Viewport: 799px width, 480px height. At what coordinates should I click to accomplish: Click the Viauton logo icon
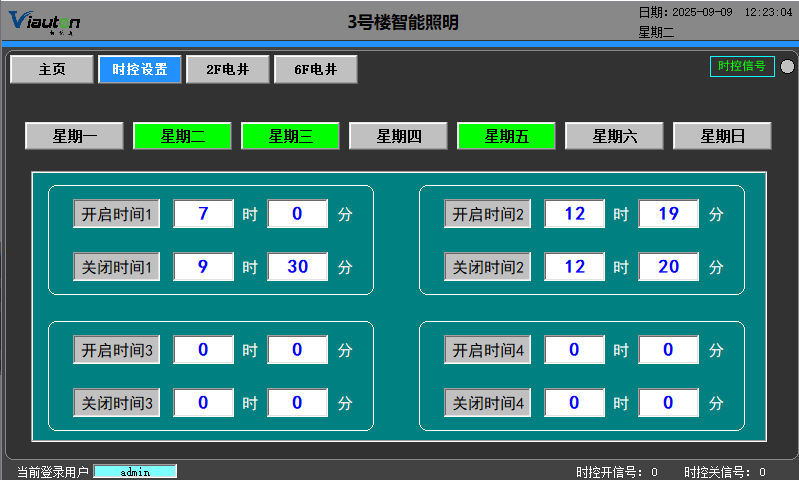(x=45, y=21)
